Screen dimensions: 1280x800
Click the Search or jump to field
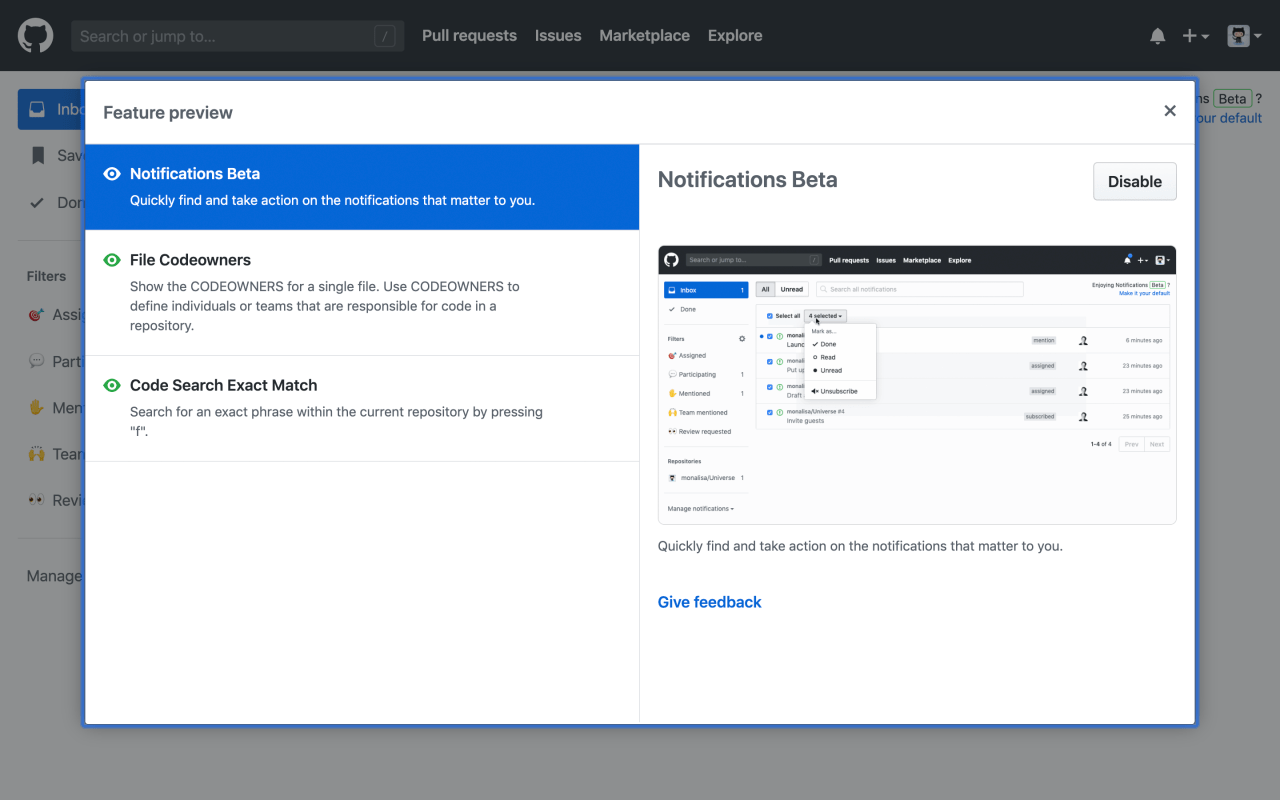[238, 35]
